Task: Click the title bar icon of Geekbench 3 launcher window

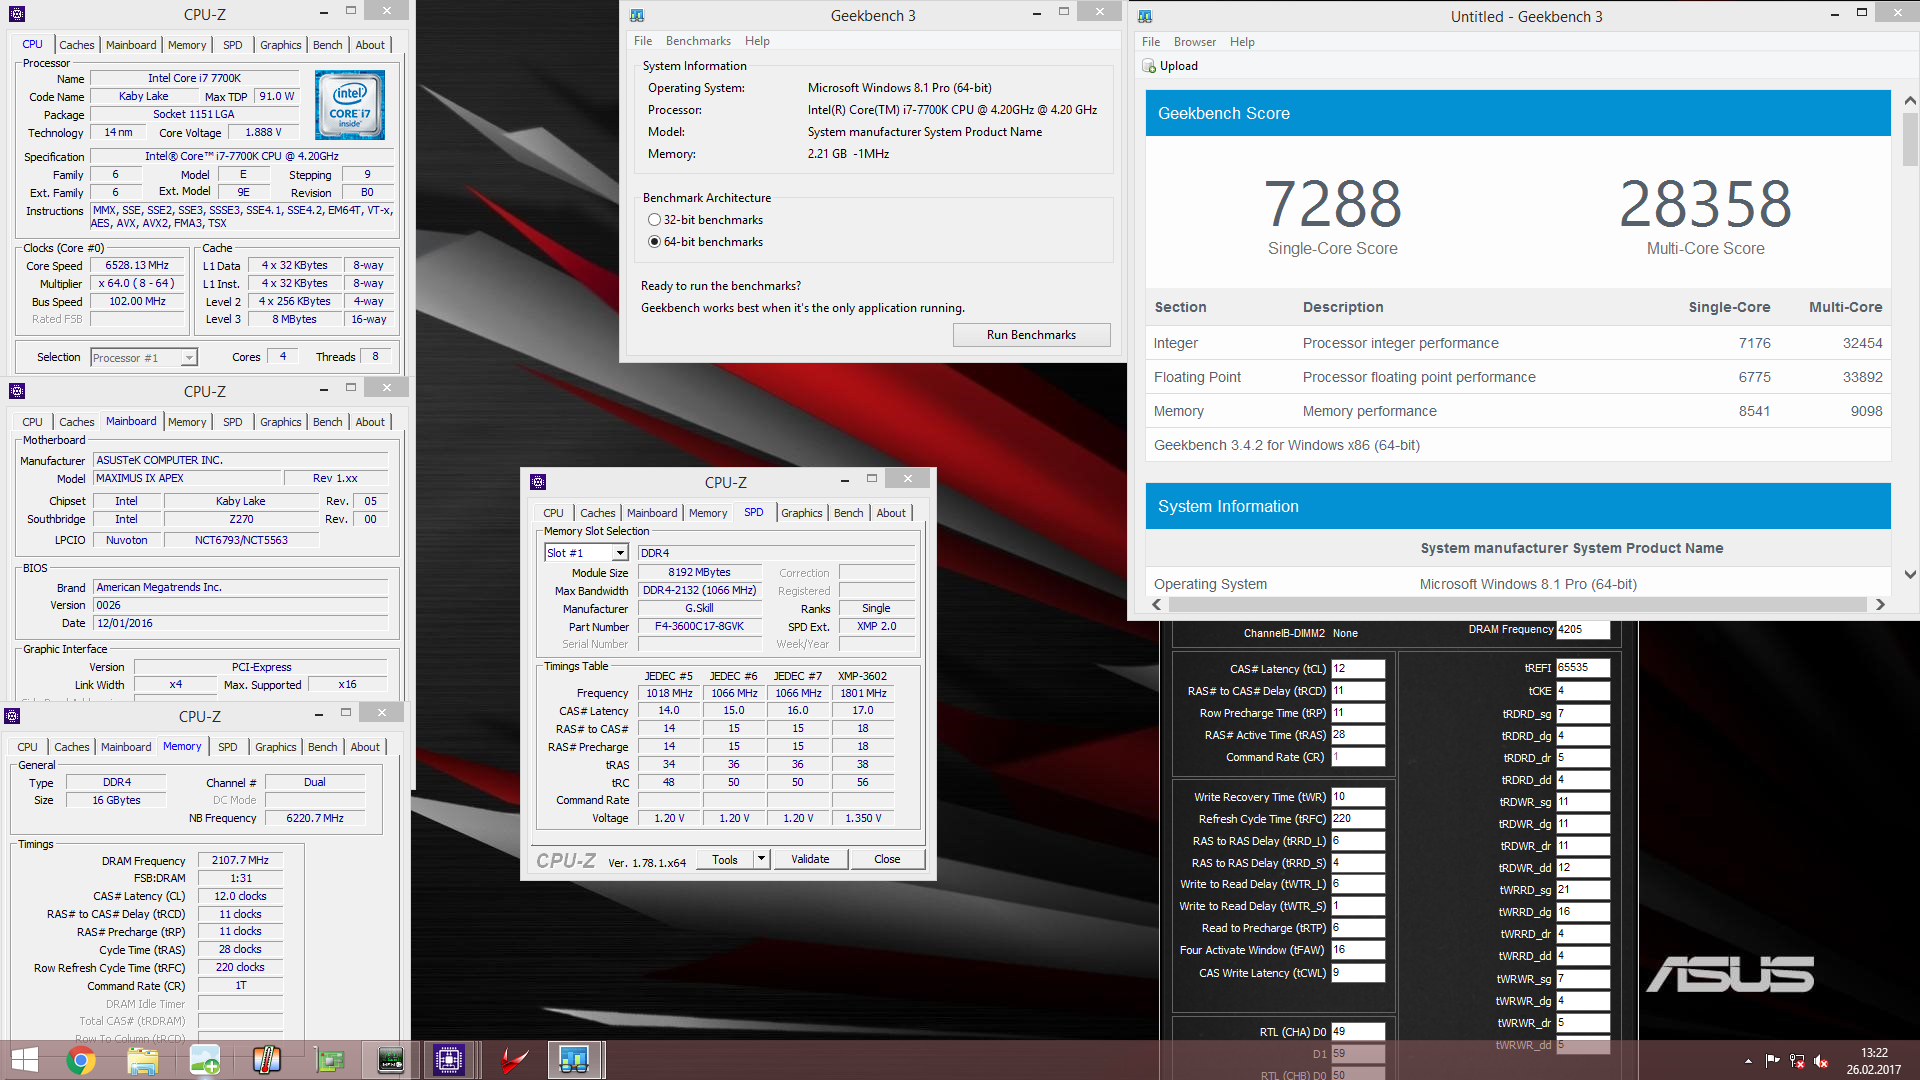Action: coord(637,15)
